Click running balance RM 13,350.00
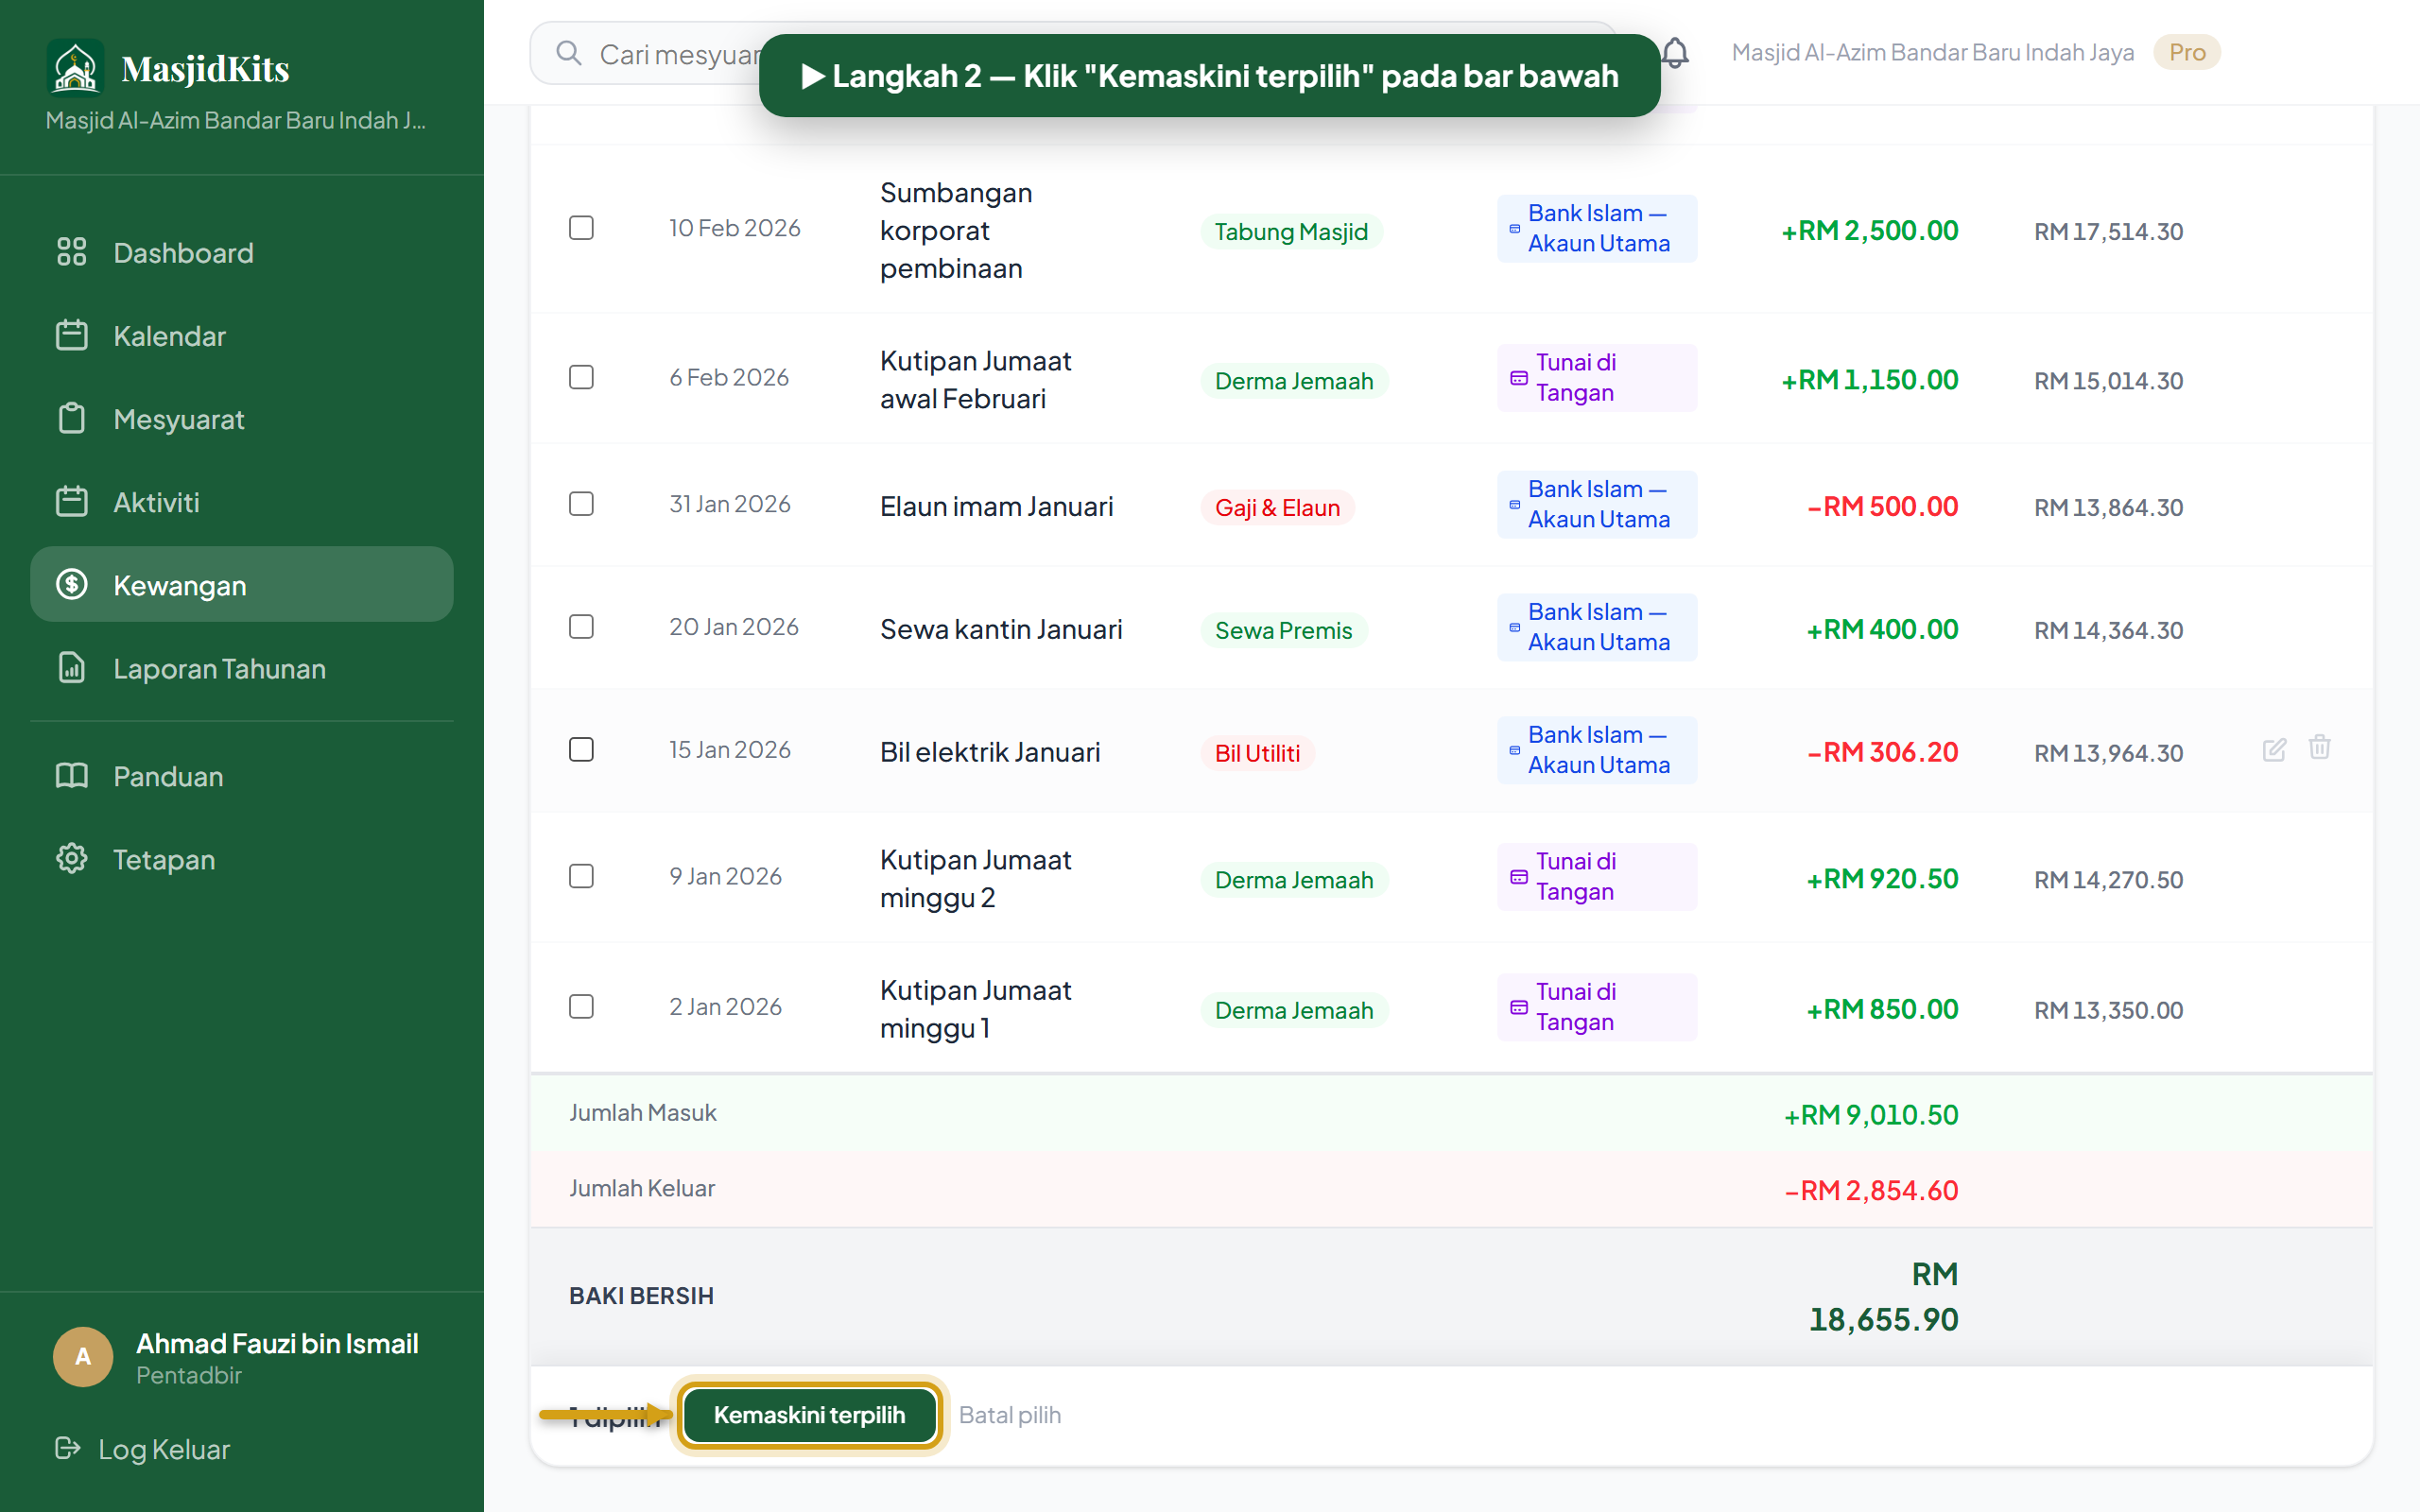Image resolution: width=2420 pixels, height=1512 pixels. point(2108,1010)
